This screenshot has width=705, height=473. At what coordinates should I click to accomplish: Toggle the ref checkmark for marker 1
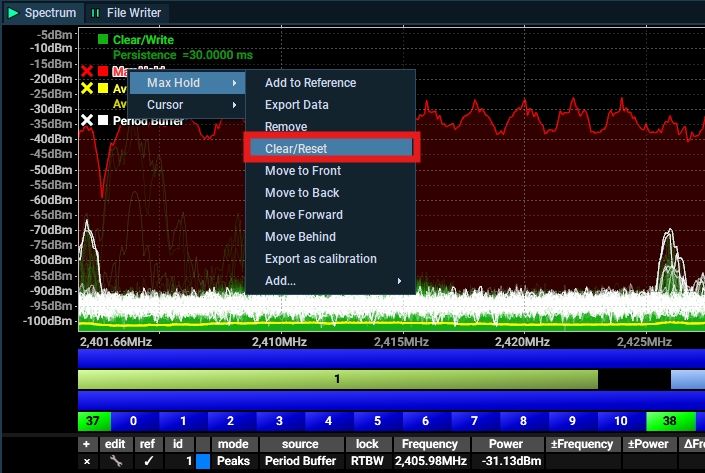(x=147, y=461)
